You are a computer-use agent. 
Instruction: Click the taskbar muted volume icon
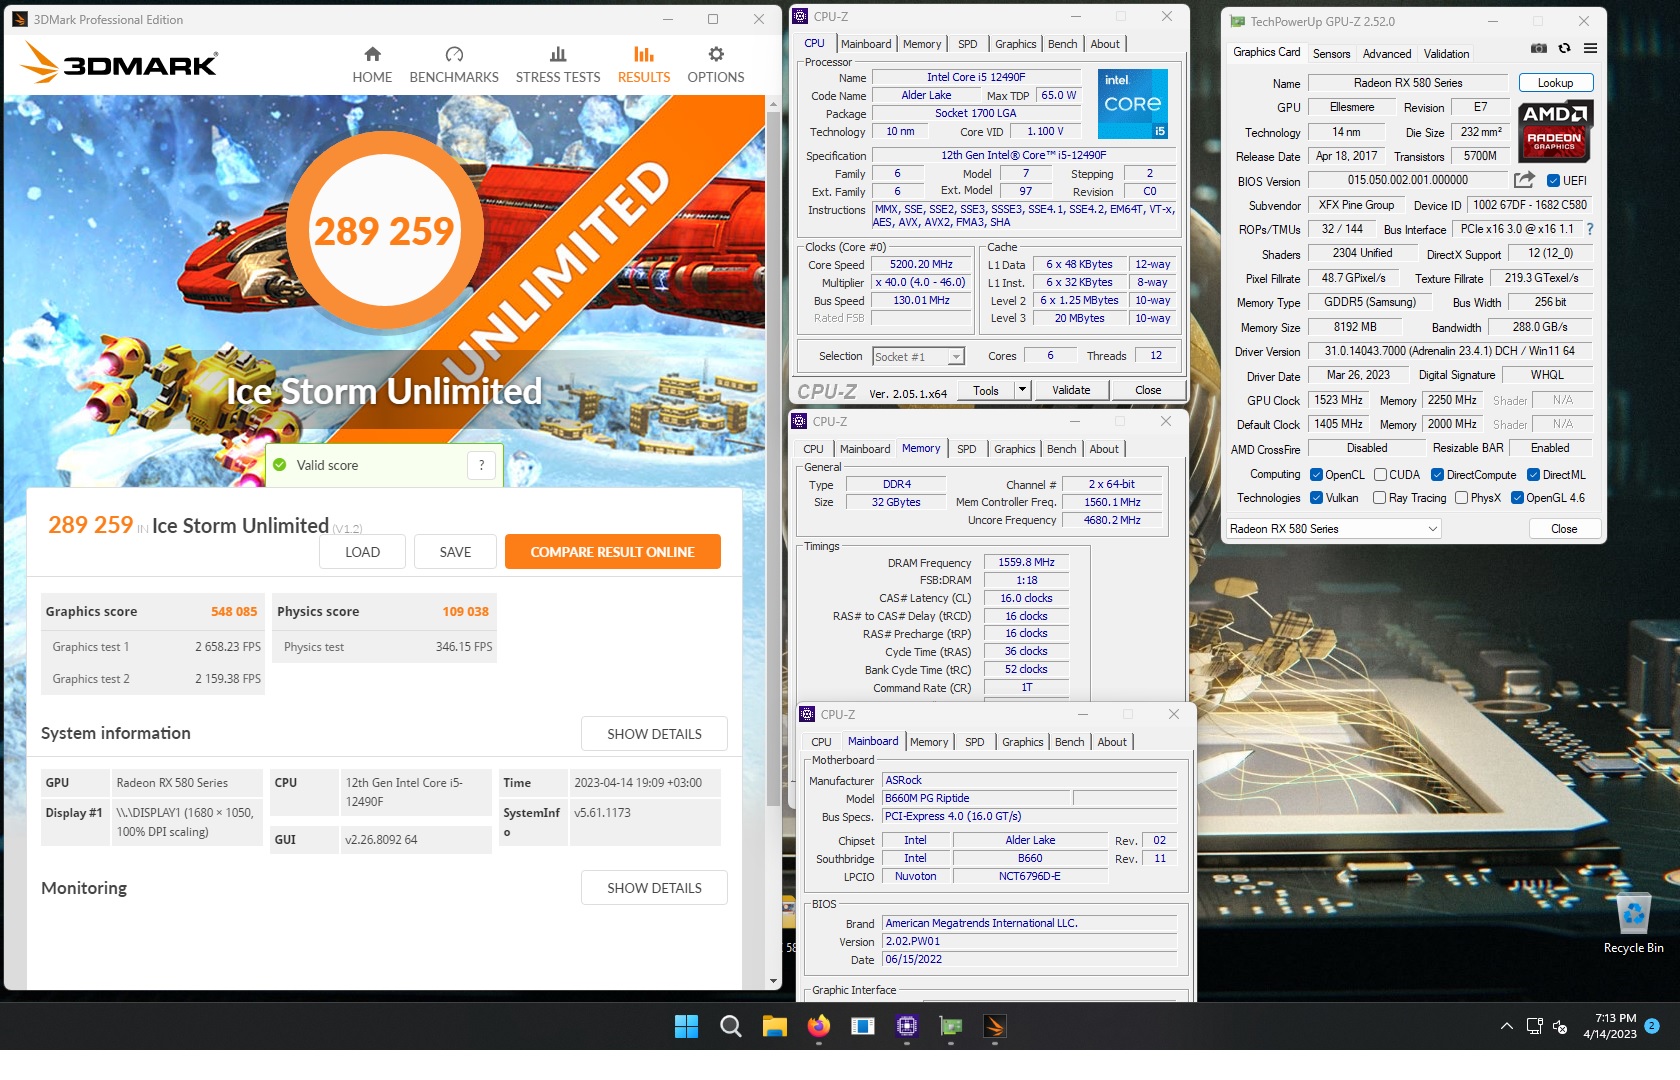pyautogui.click(x=1560, y=1026)
